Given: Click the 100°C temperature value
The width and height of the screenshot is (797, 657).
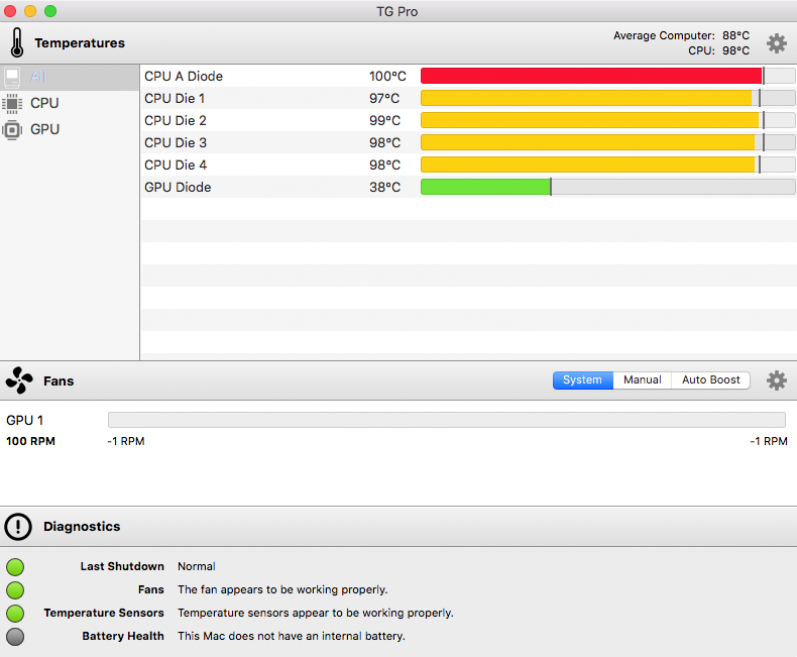Looking at the screenshot, I should click(387, 76).
